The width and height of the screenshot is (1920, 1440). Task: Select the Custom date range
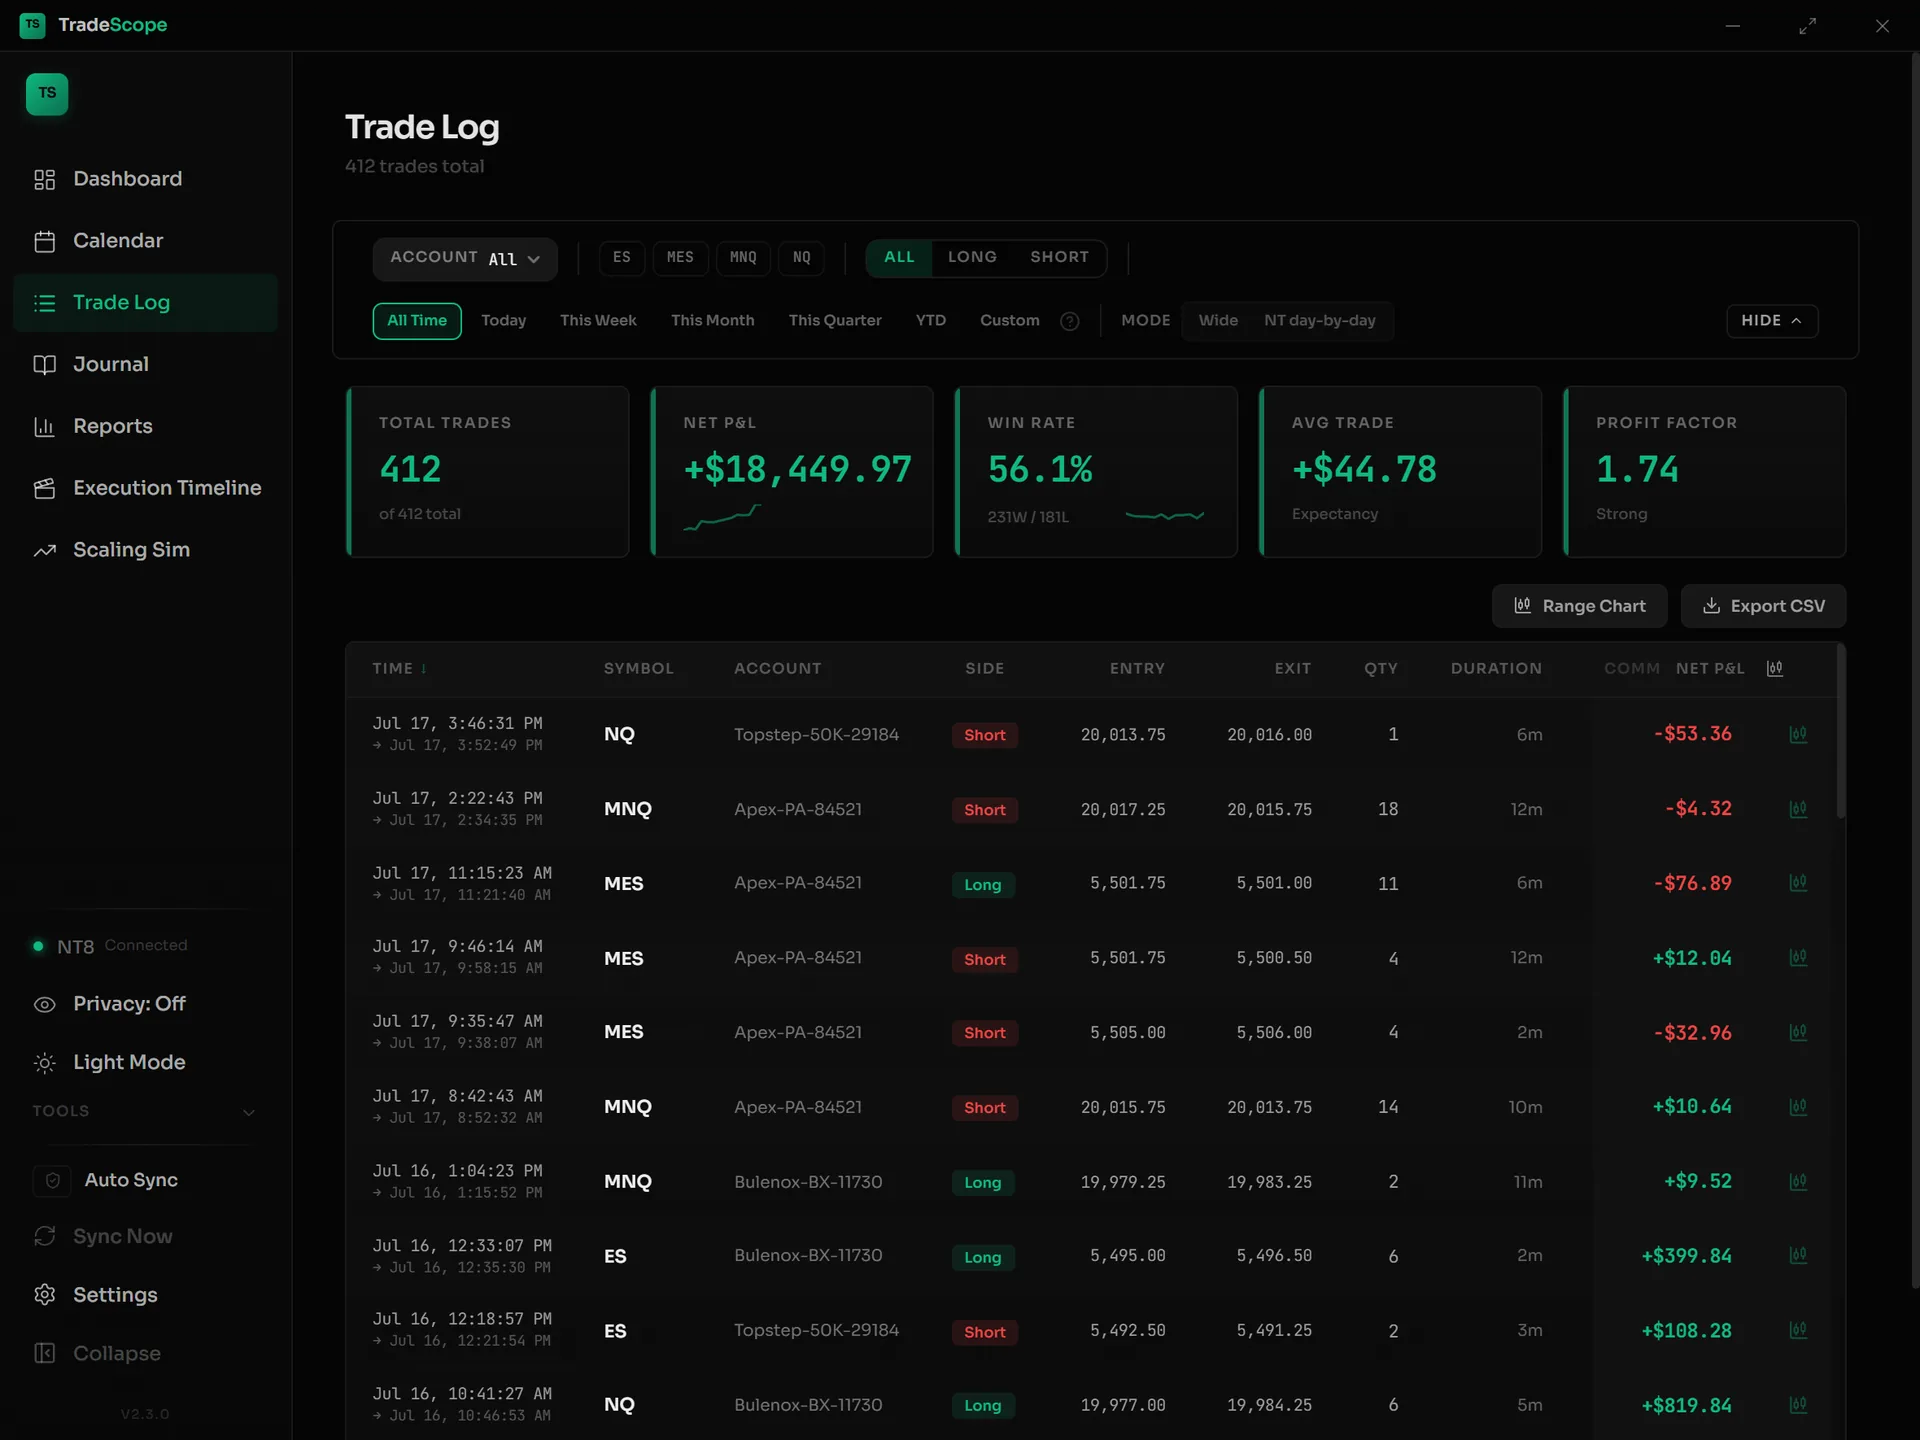[x=1009, y=321]
